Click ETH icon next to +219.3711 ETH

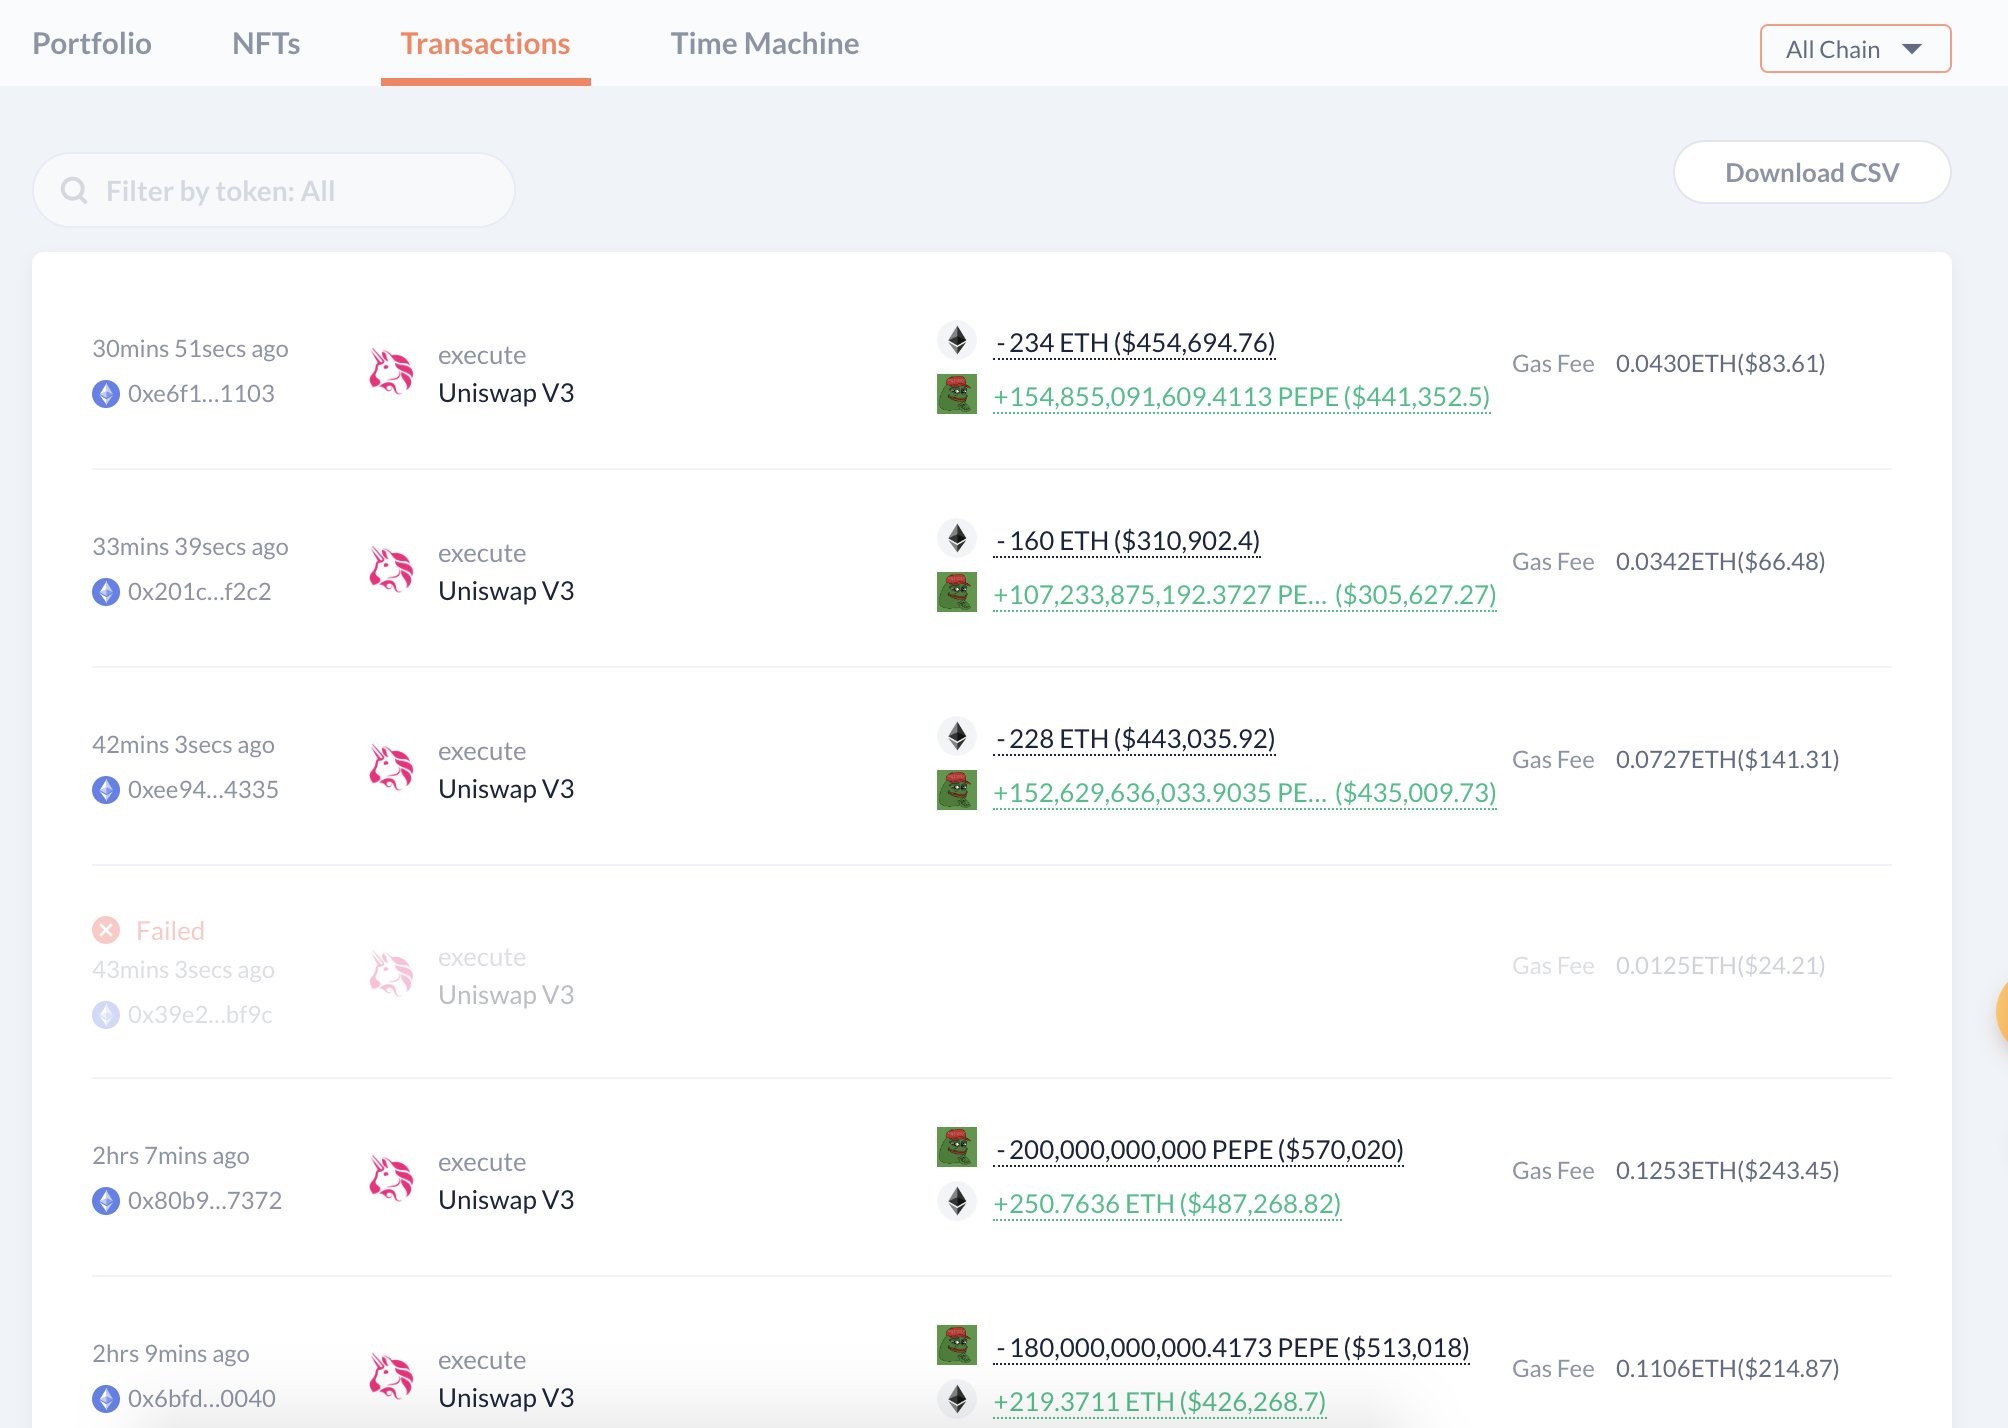tap(957, 1400)
